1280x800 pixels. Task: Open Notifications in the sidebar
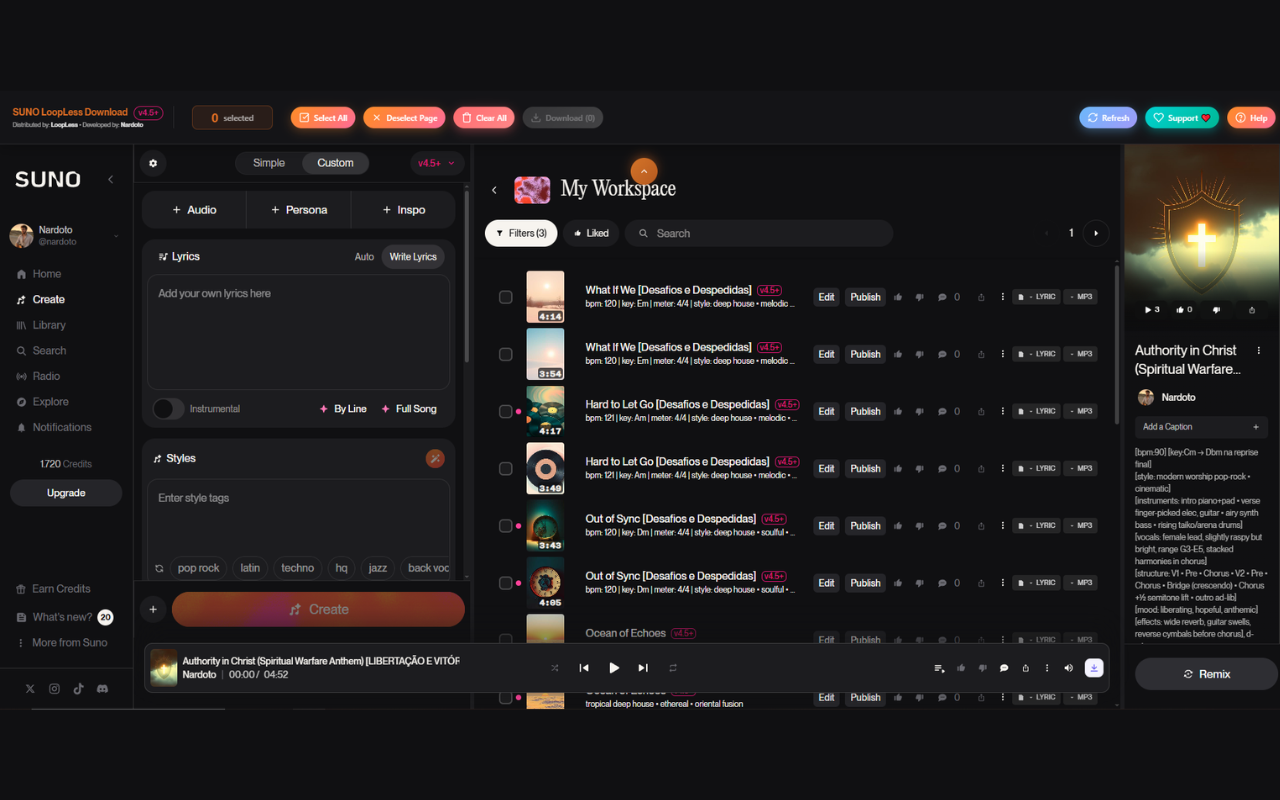pyautogui.click(x=61, y=427)
